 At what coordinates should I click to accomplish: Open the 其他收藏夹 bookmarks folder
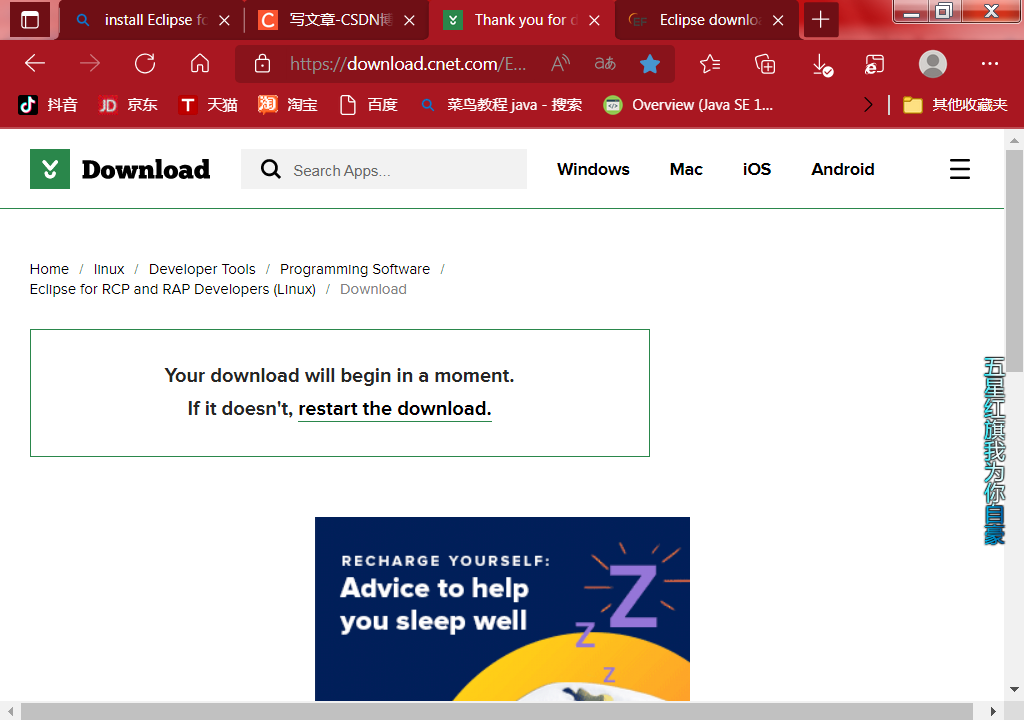pyautogui.click(x=955, y=105)
